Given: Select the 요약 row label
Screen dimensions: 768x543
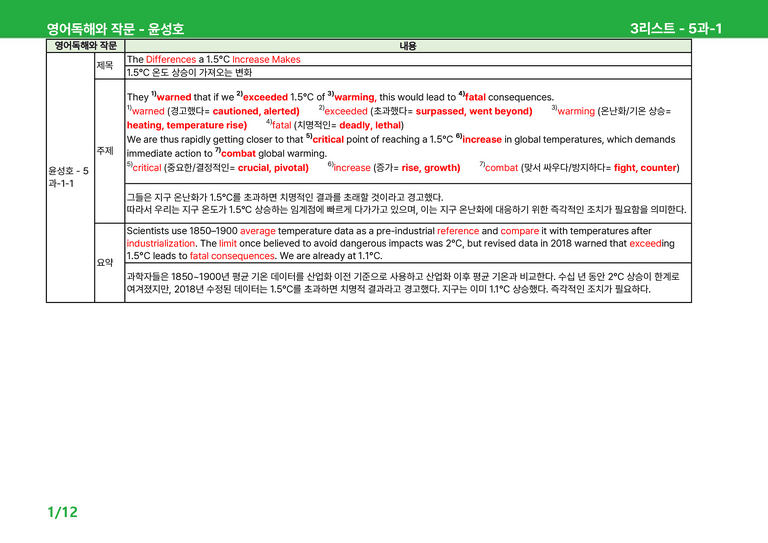Looking at the screenshot, I should tap(105, 263).
